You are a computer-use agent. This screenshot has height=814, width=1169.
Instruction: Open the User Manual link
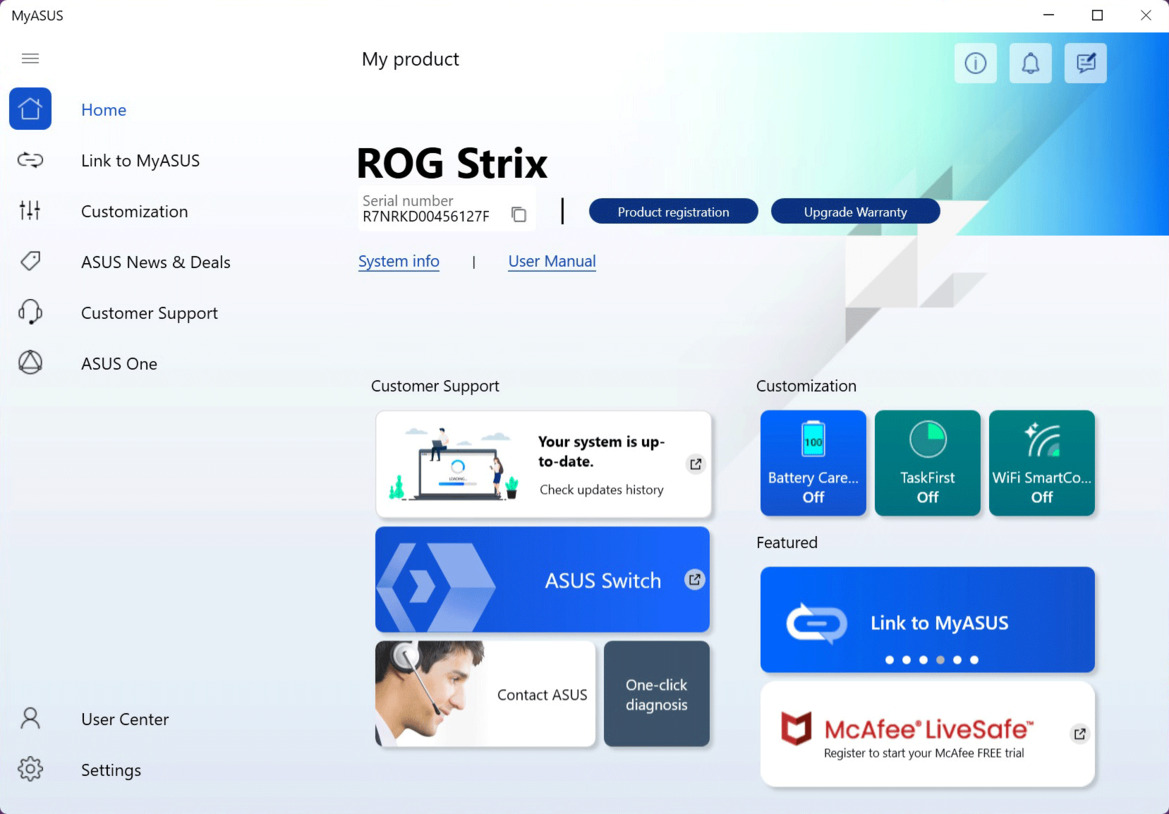(552, 262)
